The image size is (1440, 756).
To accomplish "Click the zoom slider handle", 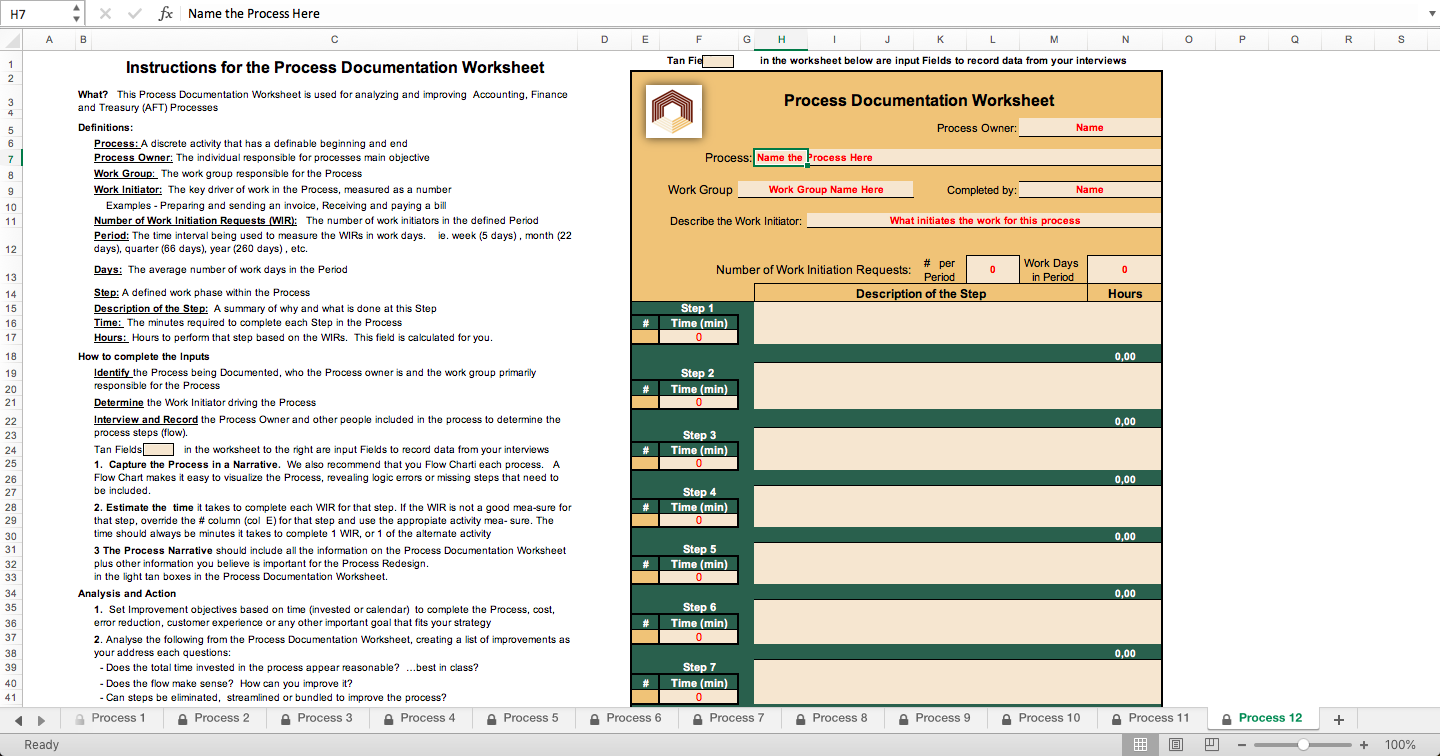I will coord(1303,745).
